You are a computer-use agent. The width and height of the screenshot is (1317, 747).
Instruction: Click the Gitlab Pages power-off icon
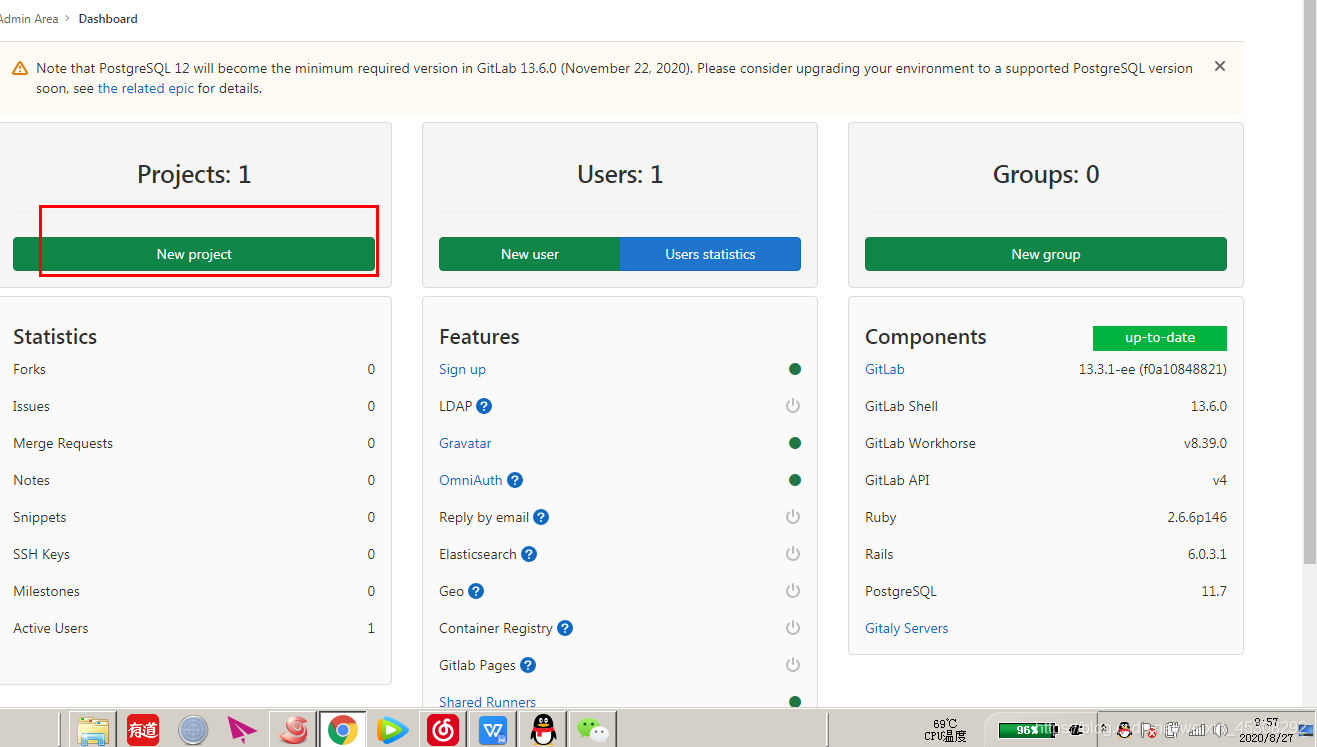pyautogui.click(x=793, y=665)
